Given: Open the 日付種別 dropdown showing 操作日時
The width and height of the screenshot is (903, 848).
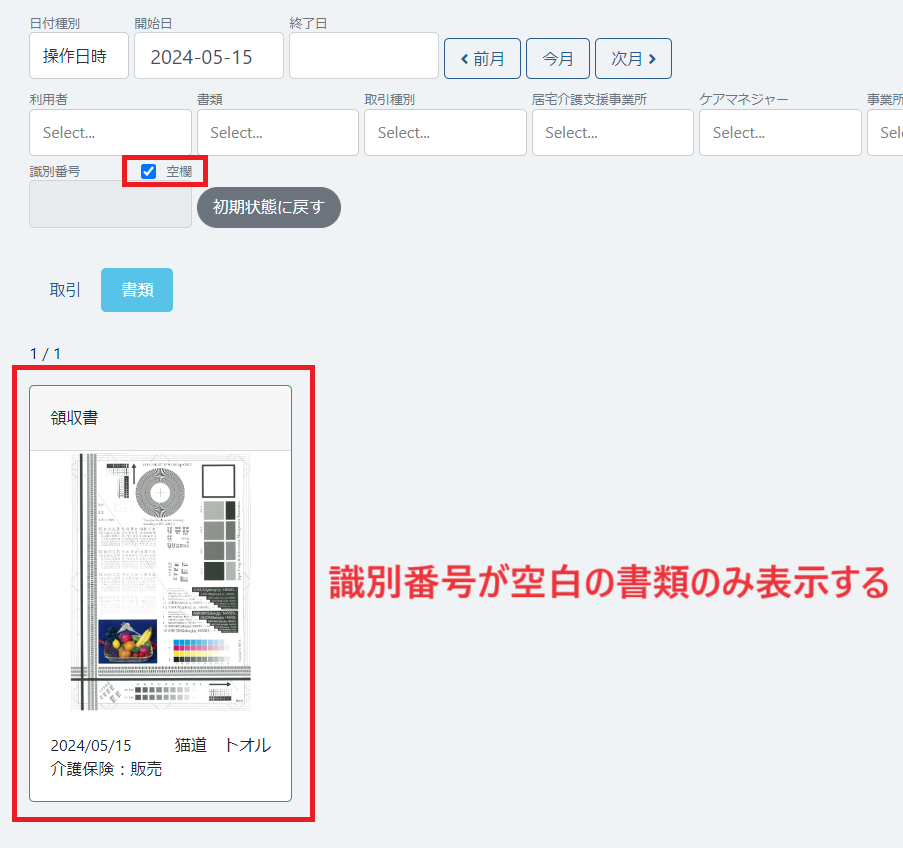Looking at the screenshot, I should [78, 56].
